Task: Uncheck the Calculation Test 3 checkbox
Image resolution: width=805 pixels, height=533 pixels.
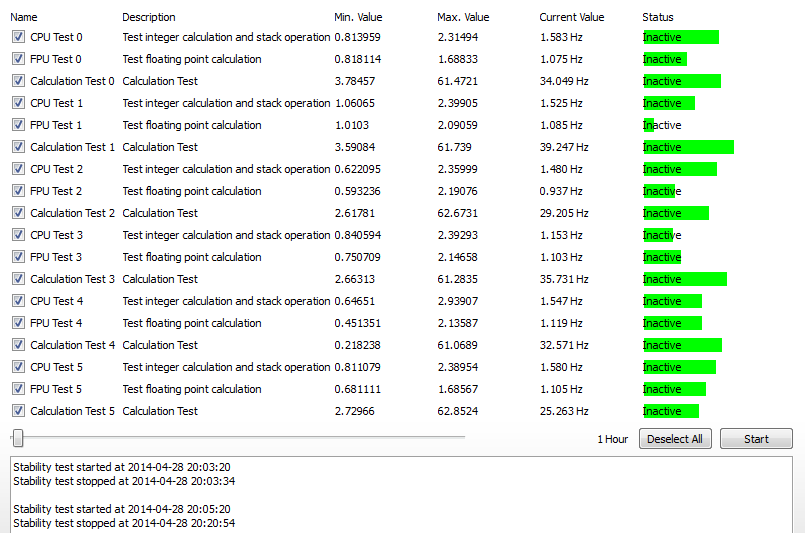Action: pos(18,279)
